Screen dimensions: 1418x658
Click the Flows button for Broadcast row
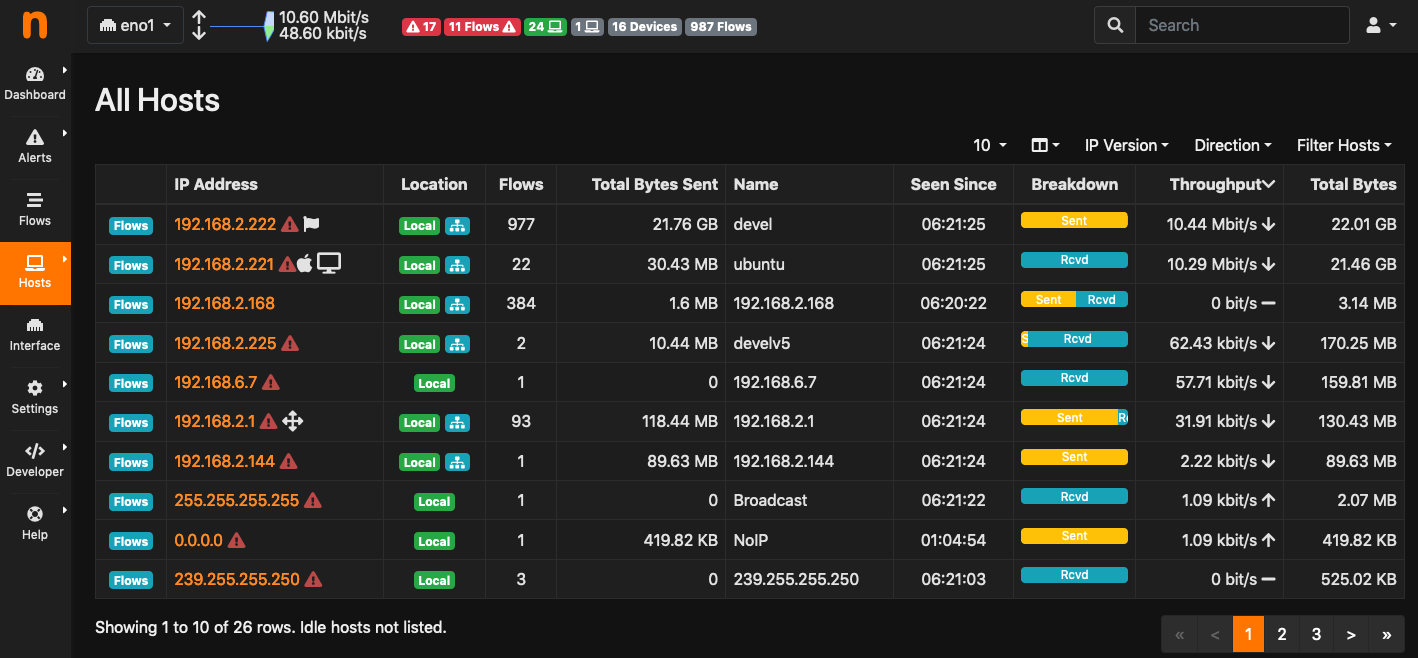pyautogui.click(x=130, y=502)
